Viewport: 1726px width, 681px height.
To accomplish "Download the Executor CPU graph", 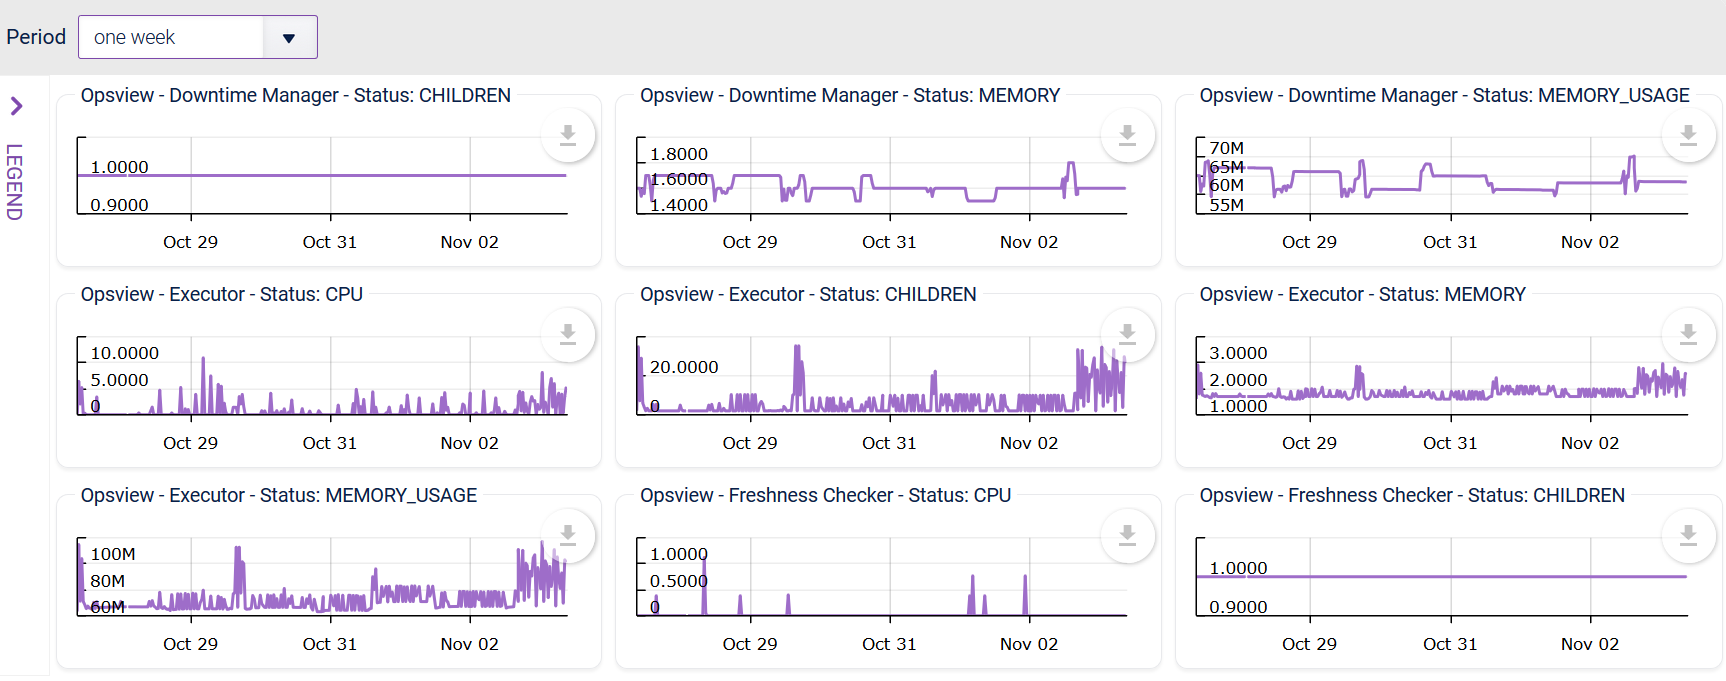I will click(x=568, y=335).
